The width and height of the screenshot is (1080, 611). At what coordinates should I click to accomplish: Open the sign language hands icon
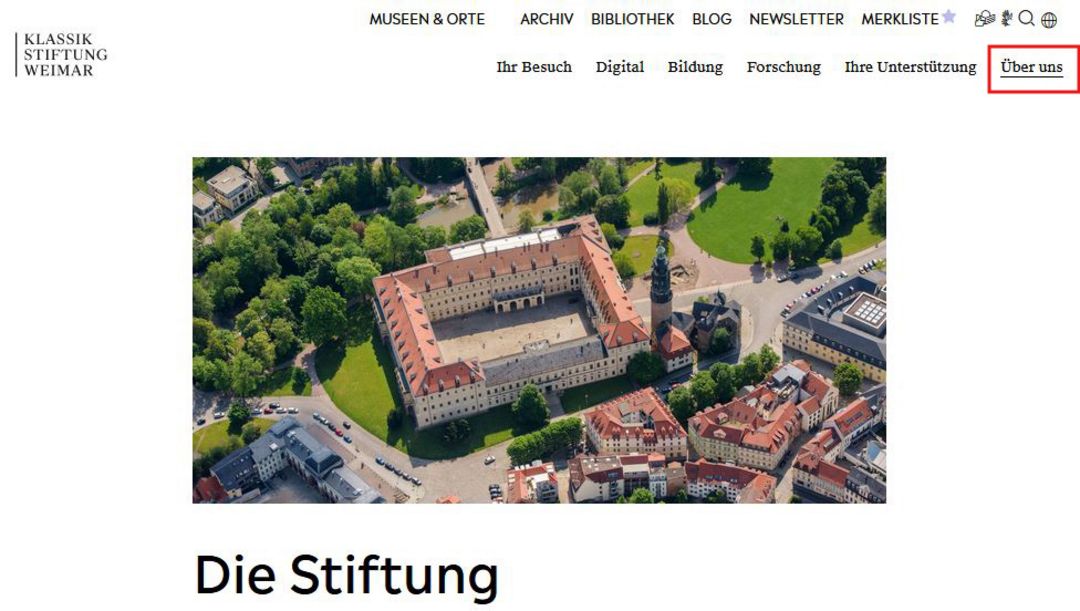click(x=1006, y=19)
